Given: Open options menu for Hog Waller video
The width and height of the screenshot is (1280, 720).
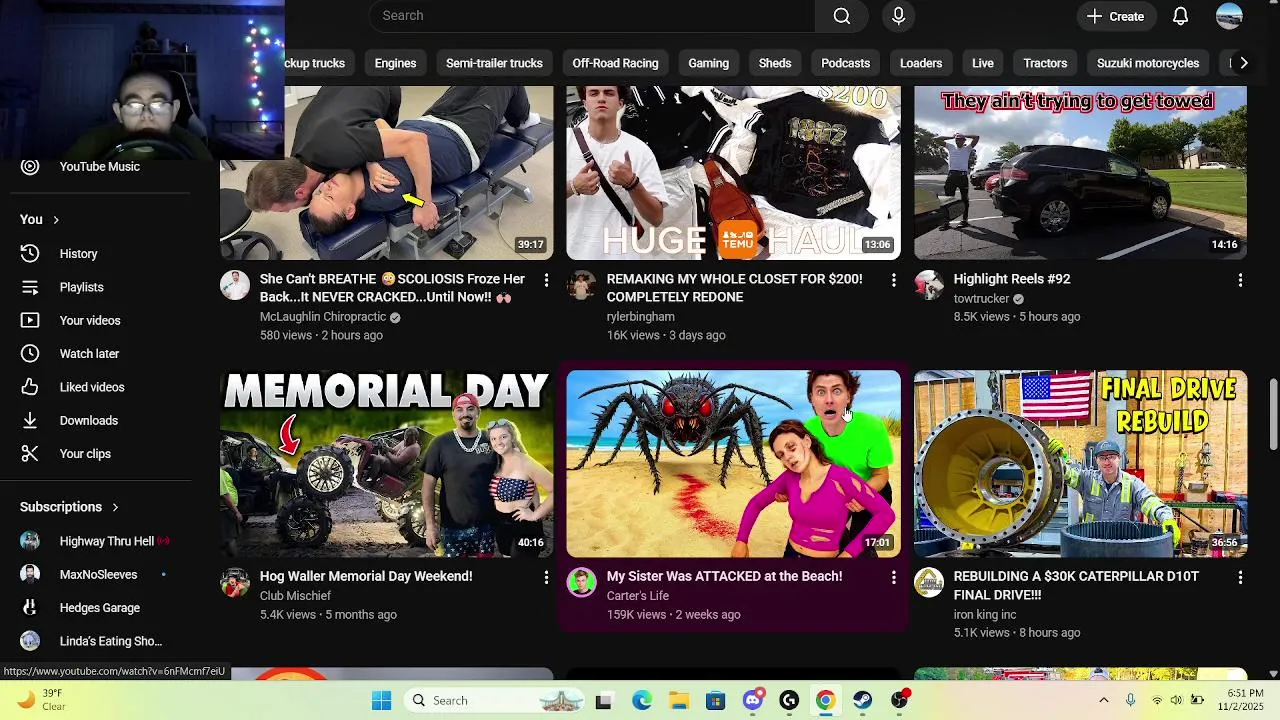Looking at the screenshot, I should [x=546, y=578].
